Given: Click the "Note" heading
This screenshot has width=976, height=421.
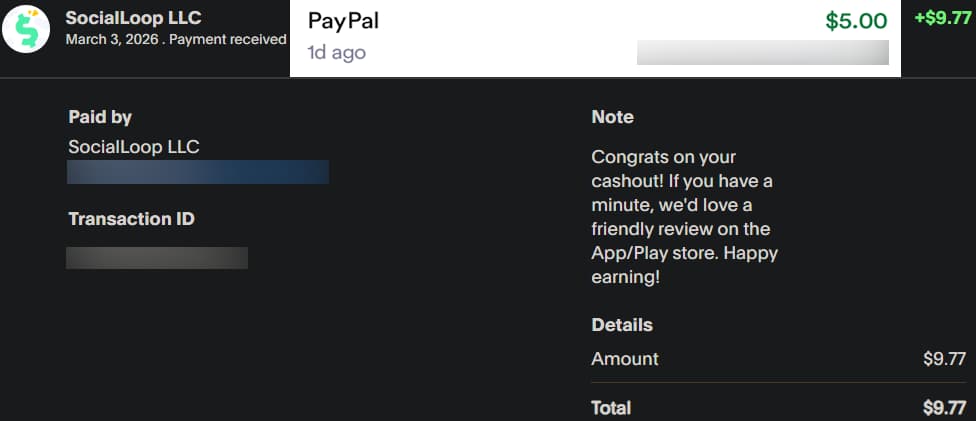Looking at the screenshot, I should point(612,117).
